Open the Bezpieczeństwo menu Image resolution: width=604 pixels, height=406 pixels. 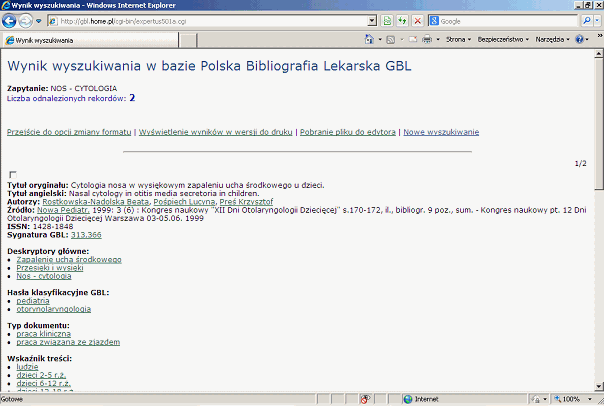point(503,39)
